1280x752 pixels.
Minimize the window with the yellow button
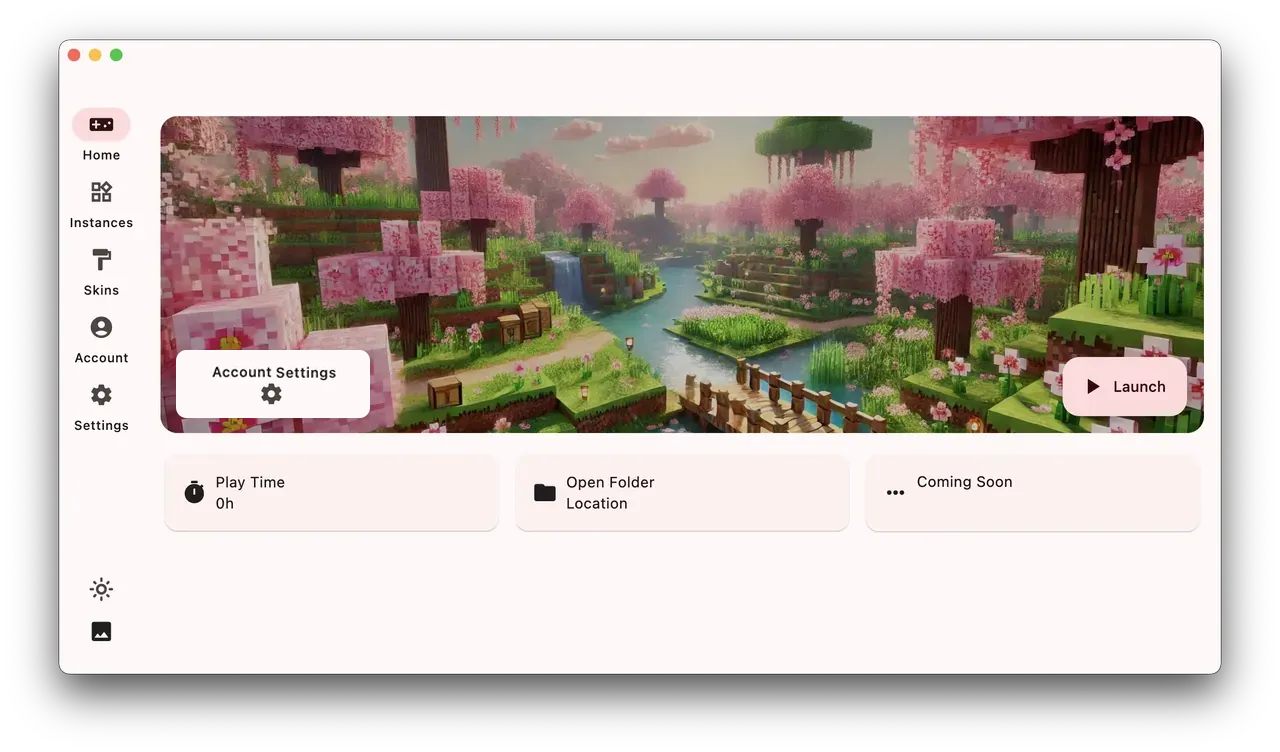(x=95, y=55)
